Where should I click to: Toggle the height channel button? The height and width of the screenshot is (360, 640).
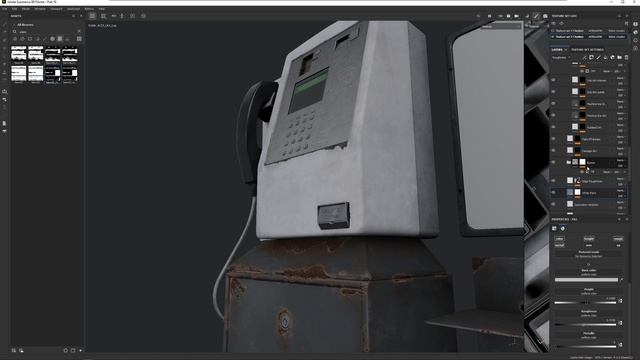pos(589,239)
